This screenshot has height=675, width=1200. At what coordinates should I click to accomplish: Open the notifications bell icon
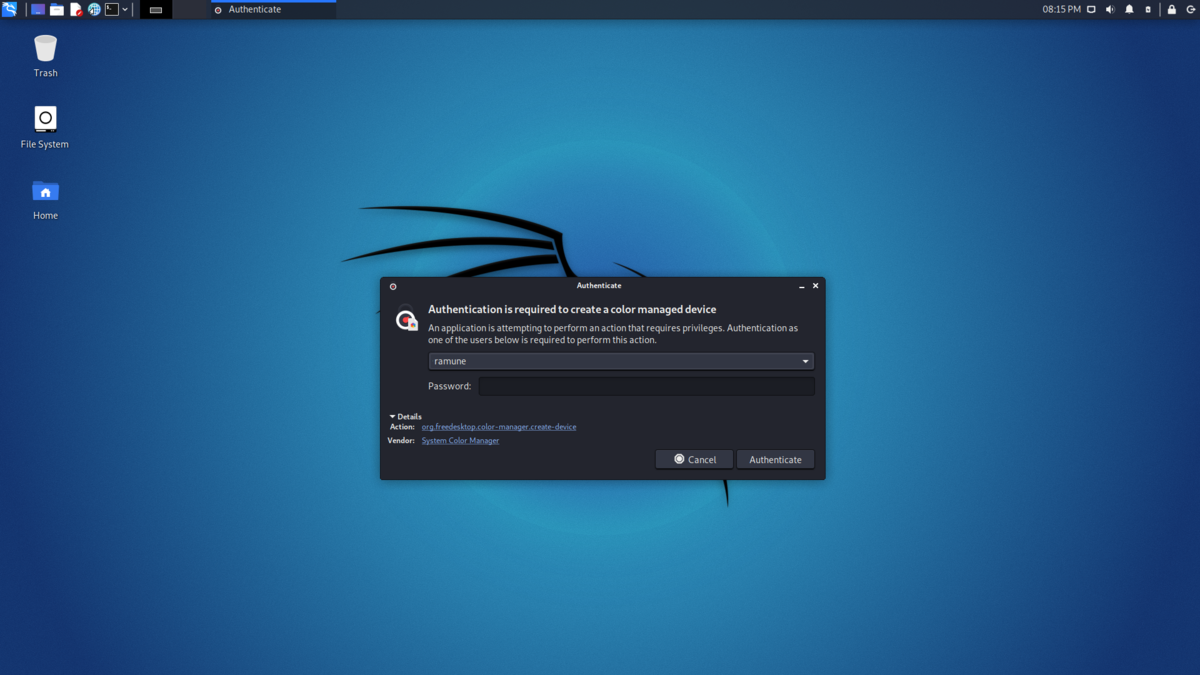pyautogui.click(x=1129, y=9)
